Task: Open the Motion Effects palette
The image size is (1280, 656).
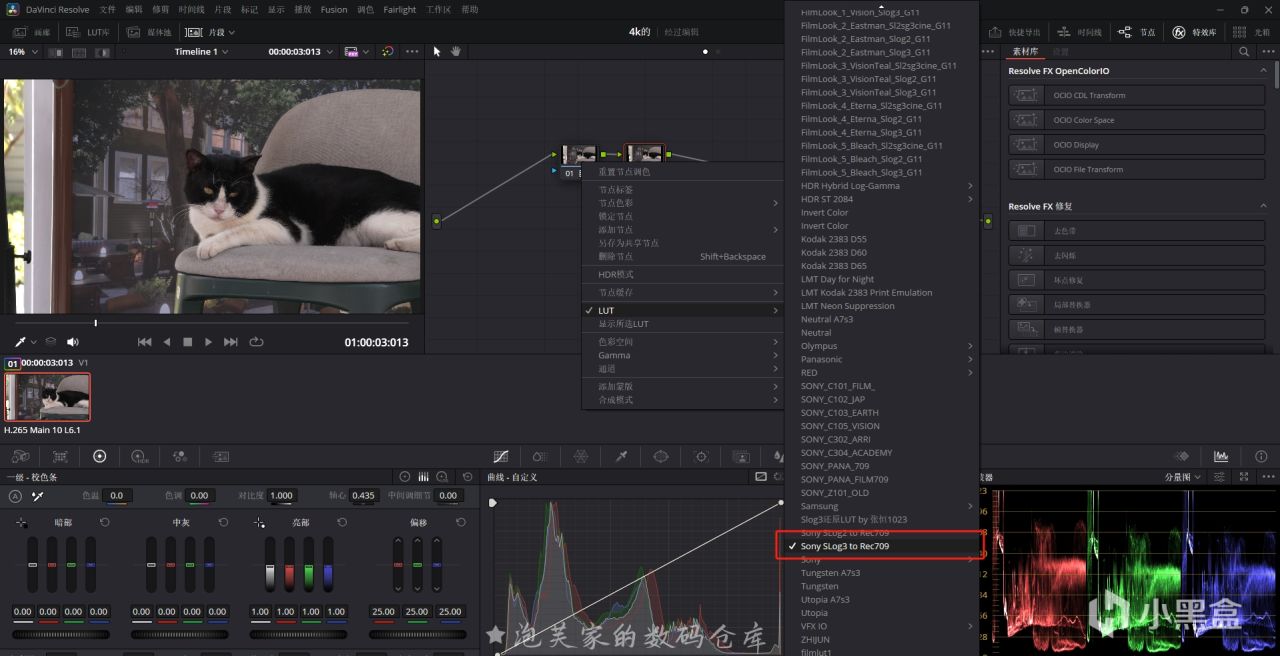Action: (x=219, y=456)
